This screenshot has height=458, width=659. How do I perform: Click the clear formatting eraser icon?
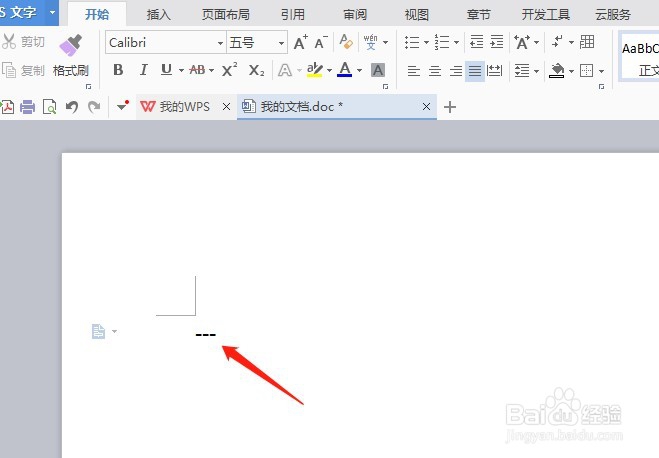coord(346,42)
